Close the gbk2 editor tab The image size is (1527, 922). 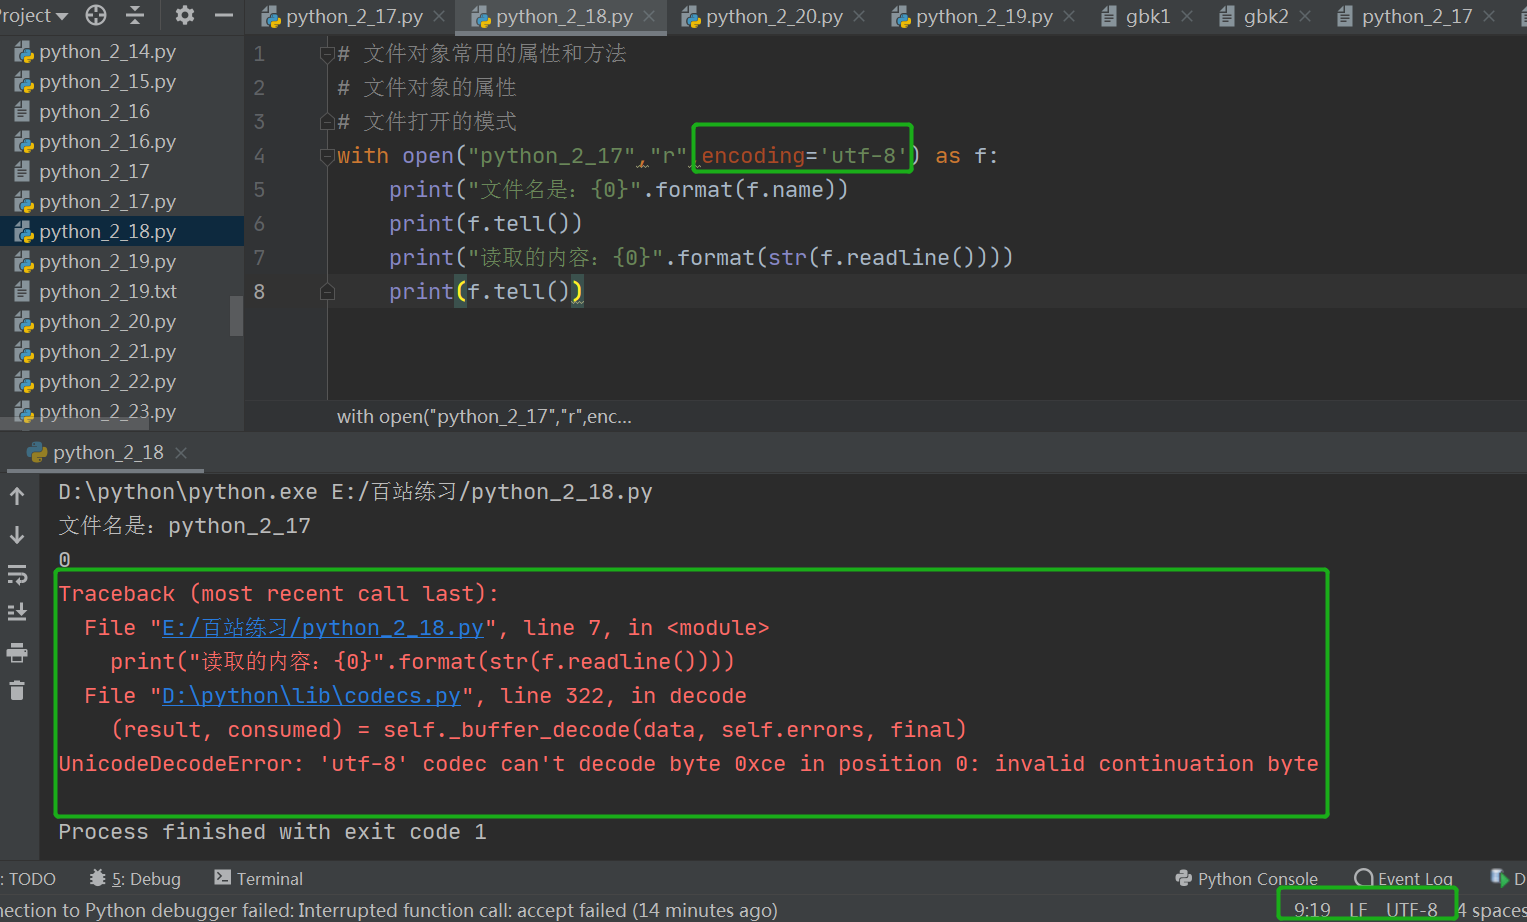coord(1305,17)
